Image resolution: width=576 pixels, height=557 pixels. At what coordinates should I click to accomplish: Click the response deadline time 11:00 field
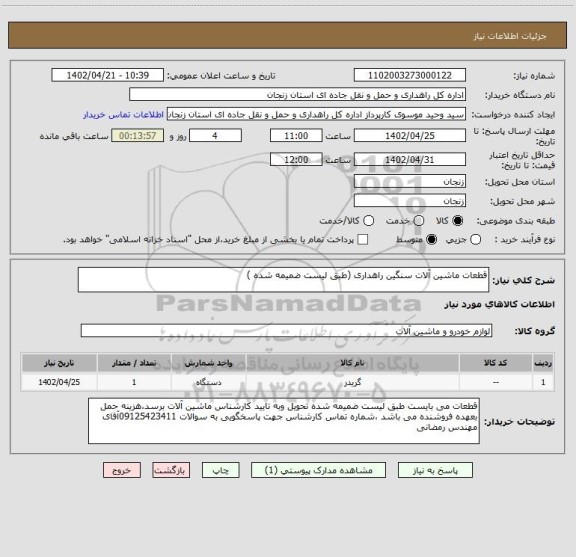(296, 136)
